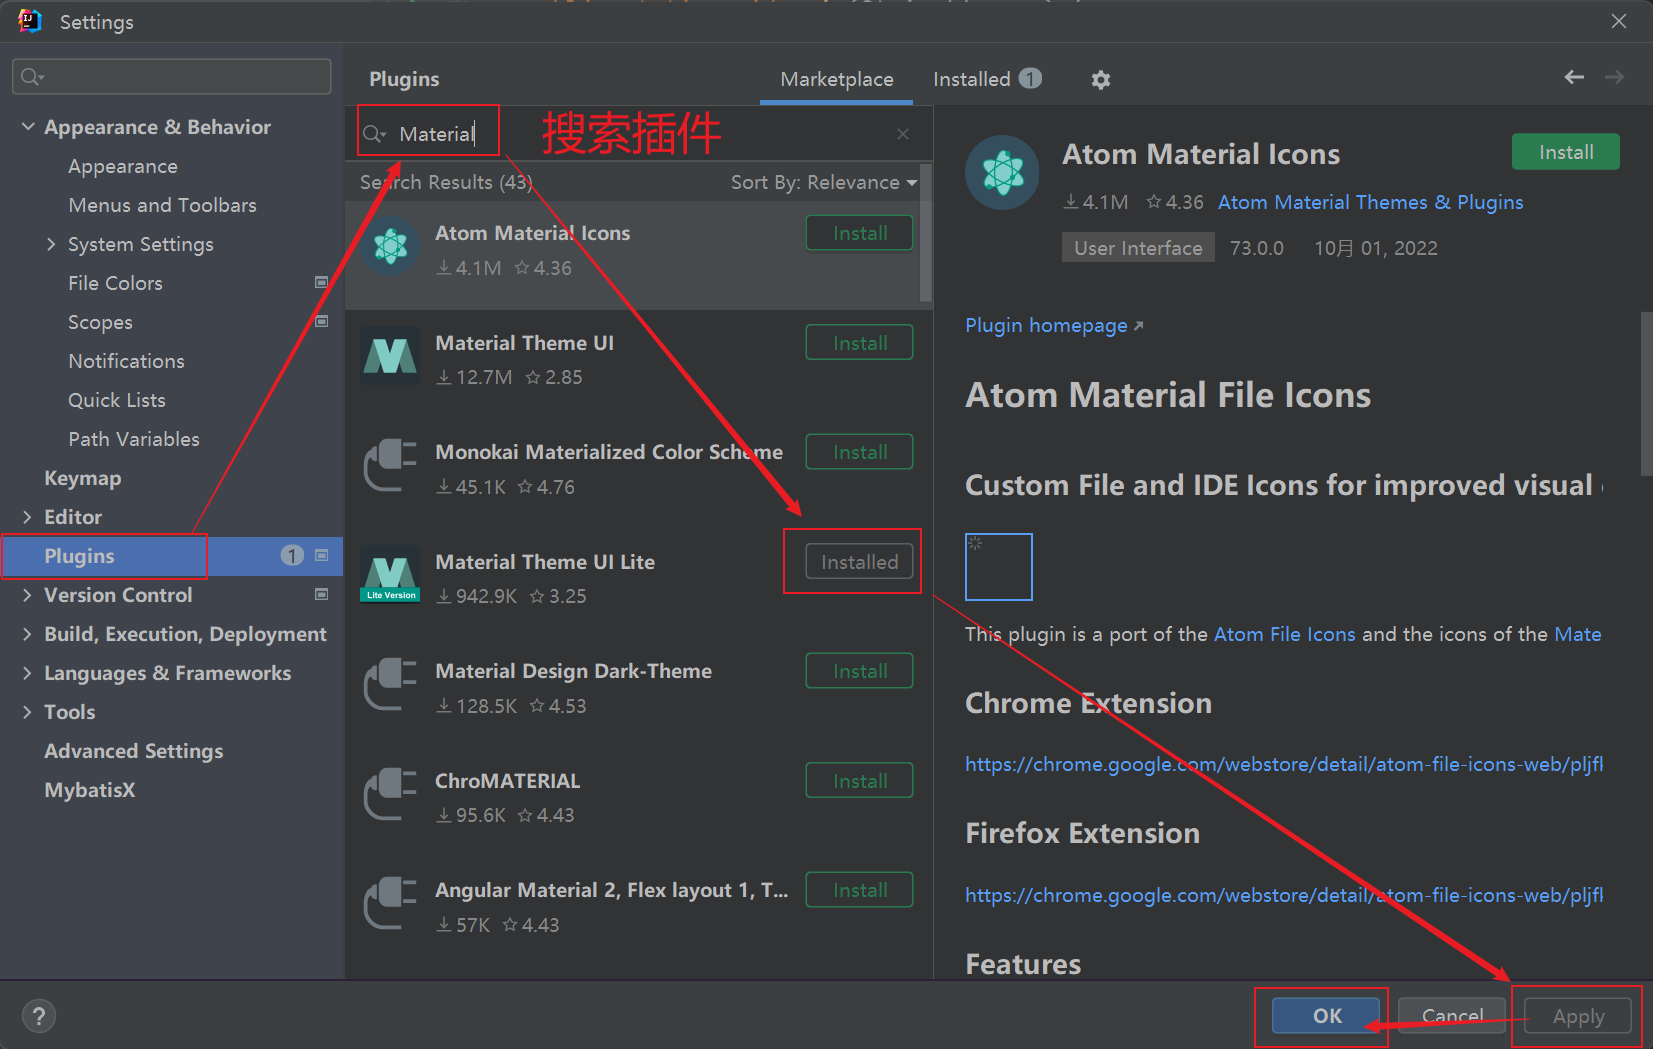Select Keymap in settings tree
1653x1049 pixels.
(83, 478)
